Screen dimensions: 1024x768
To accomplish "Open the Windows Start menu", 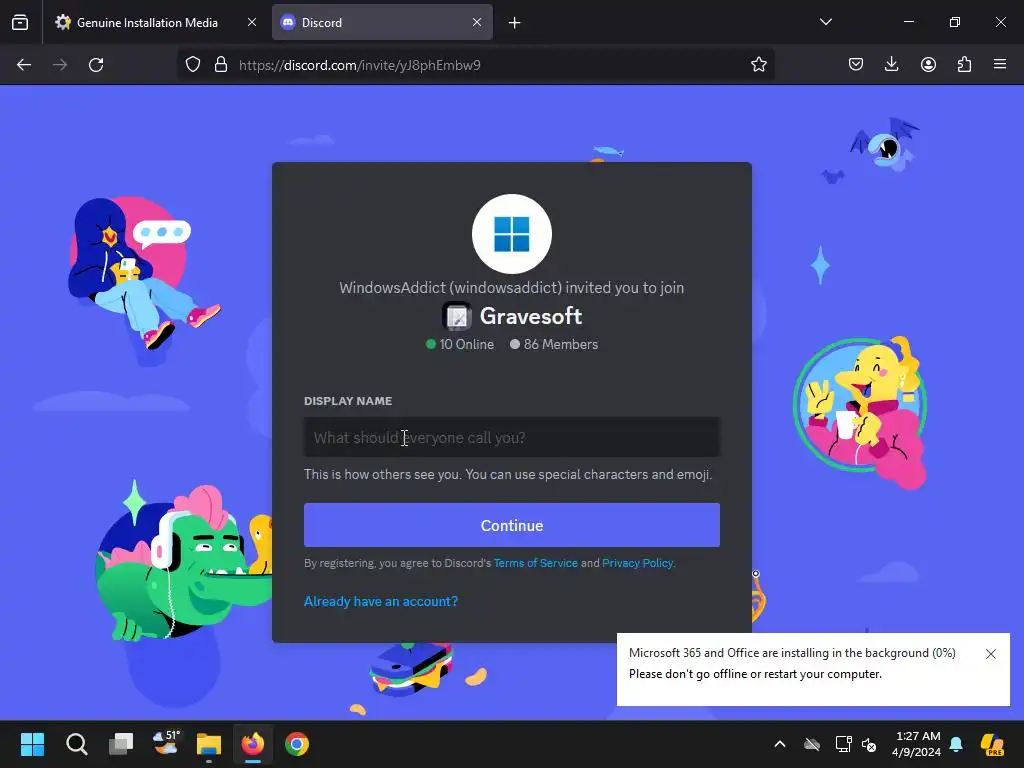I will coord(32,744).
